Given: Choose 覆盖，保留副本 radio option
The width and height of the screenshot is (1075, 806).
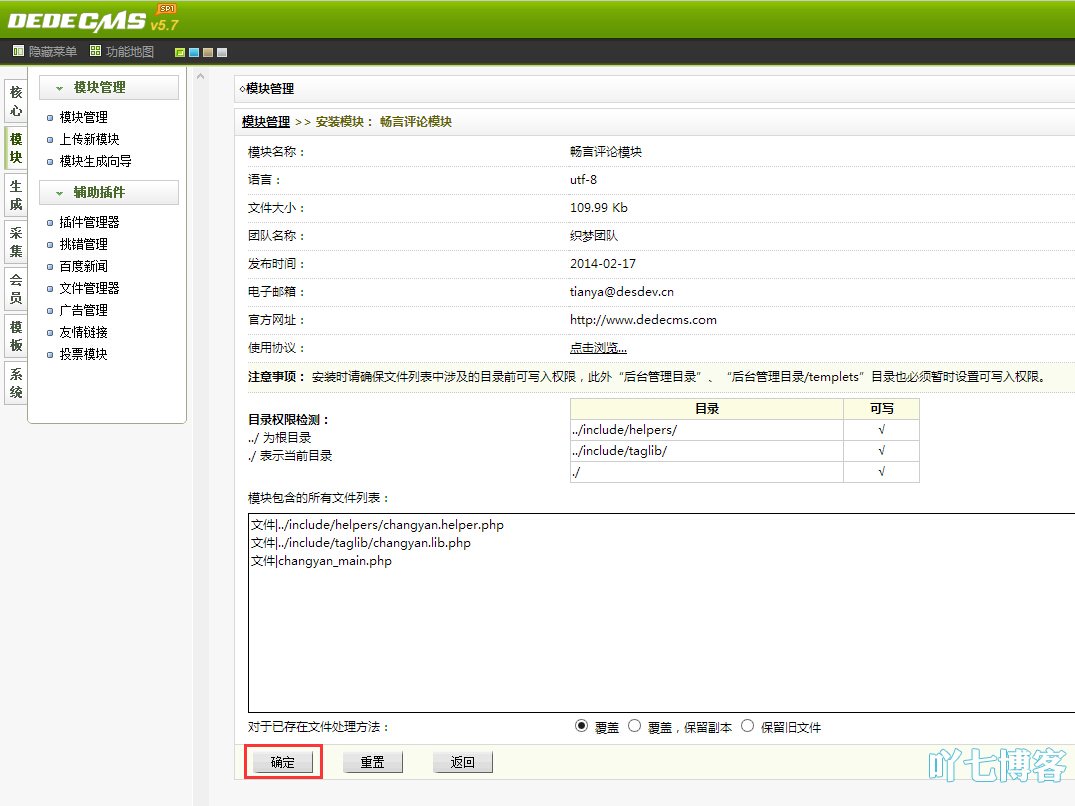Looking at the screenshot, I should pos(634,727).
